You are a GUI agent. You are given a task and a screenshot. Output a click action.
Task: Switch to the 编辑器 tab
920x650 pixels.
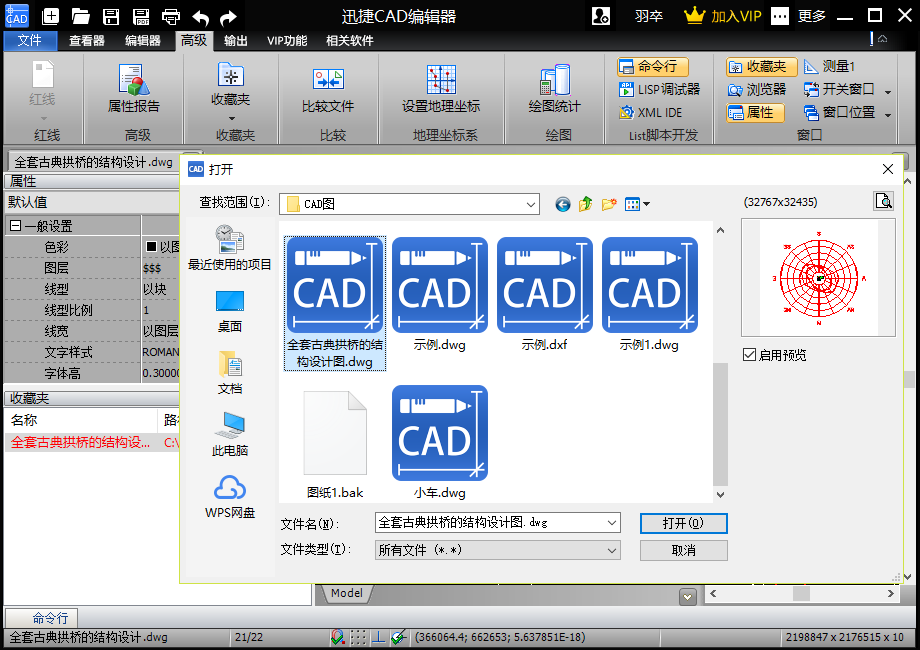(x=143, y=40)
